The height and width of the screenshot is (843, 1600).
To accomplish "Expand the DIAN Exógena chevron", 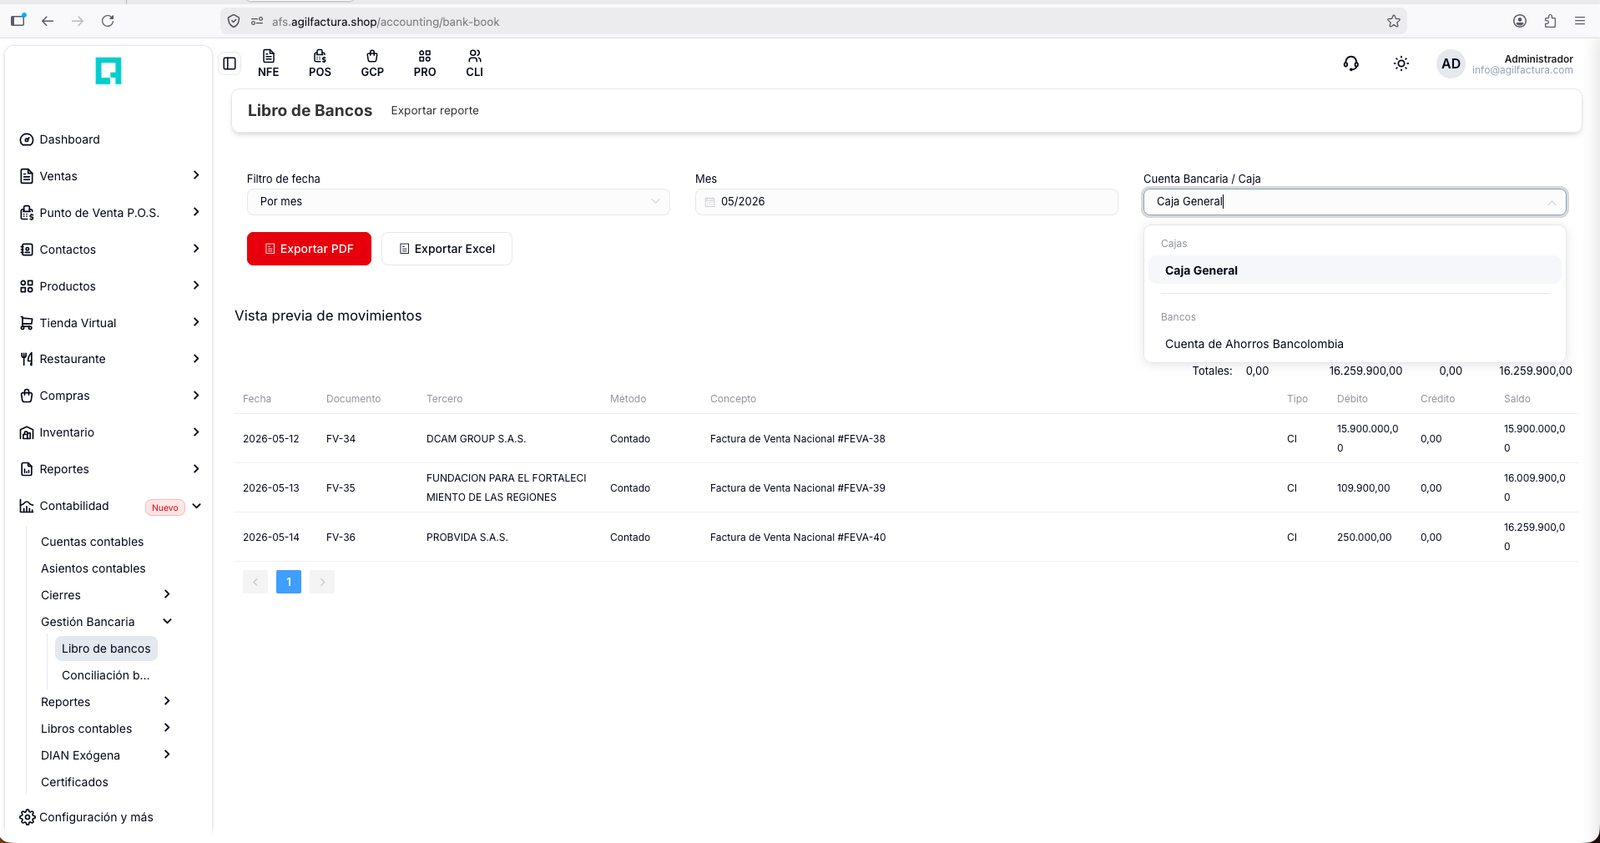I will pyautogui.click(x=167, y=755).
